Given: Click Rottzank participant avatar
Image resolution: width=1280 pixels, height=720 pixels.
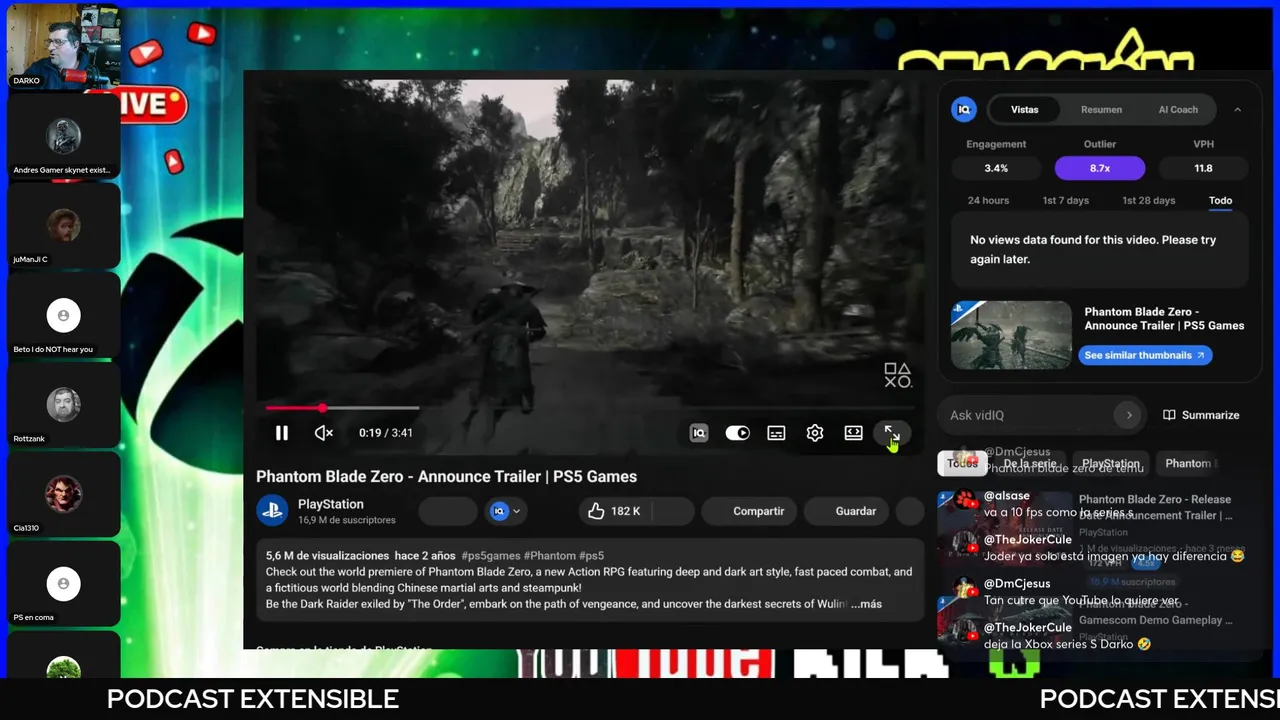Looking at the screenshot, I should coord(63,405).
